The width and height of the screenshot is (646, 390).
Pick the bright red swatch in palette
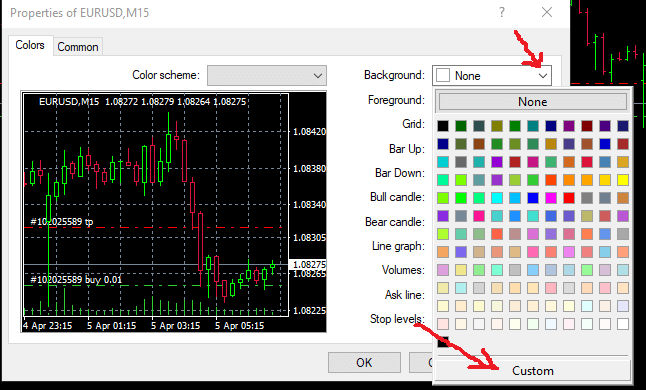tap(569, 198)
